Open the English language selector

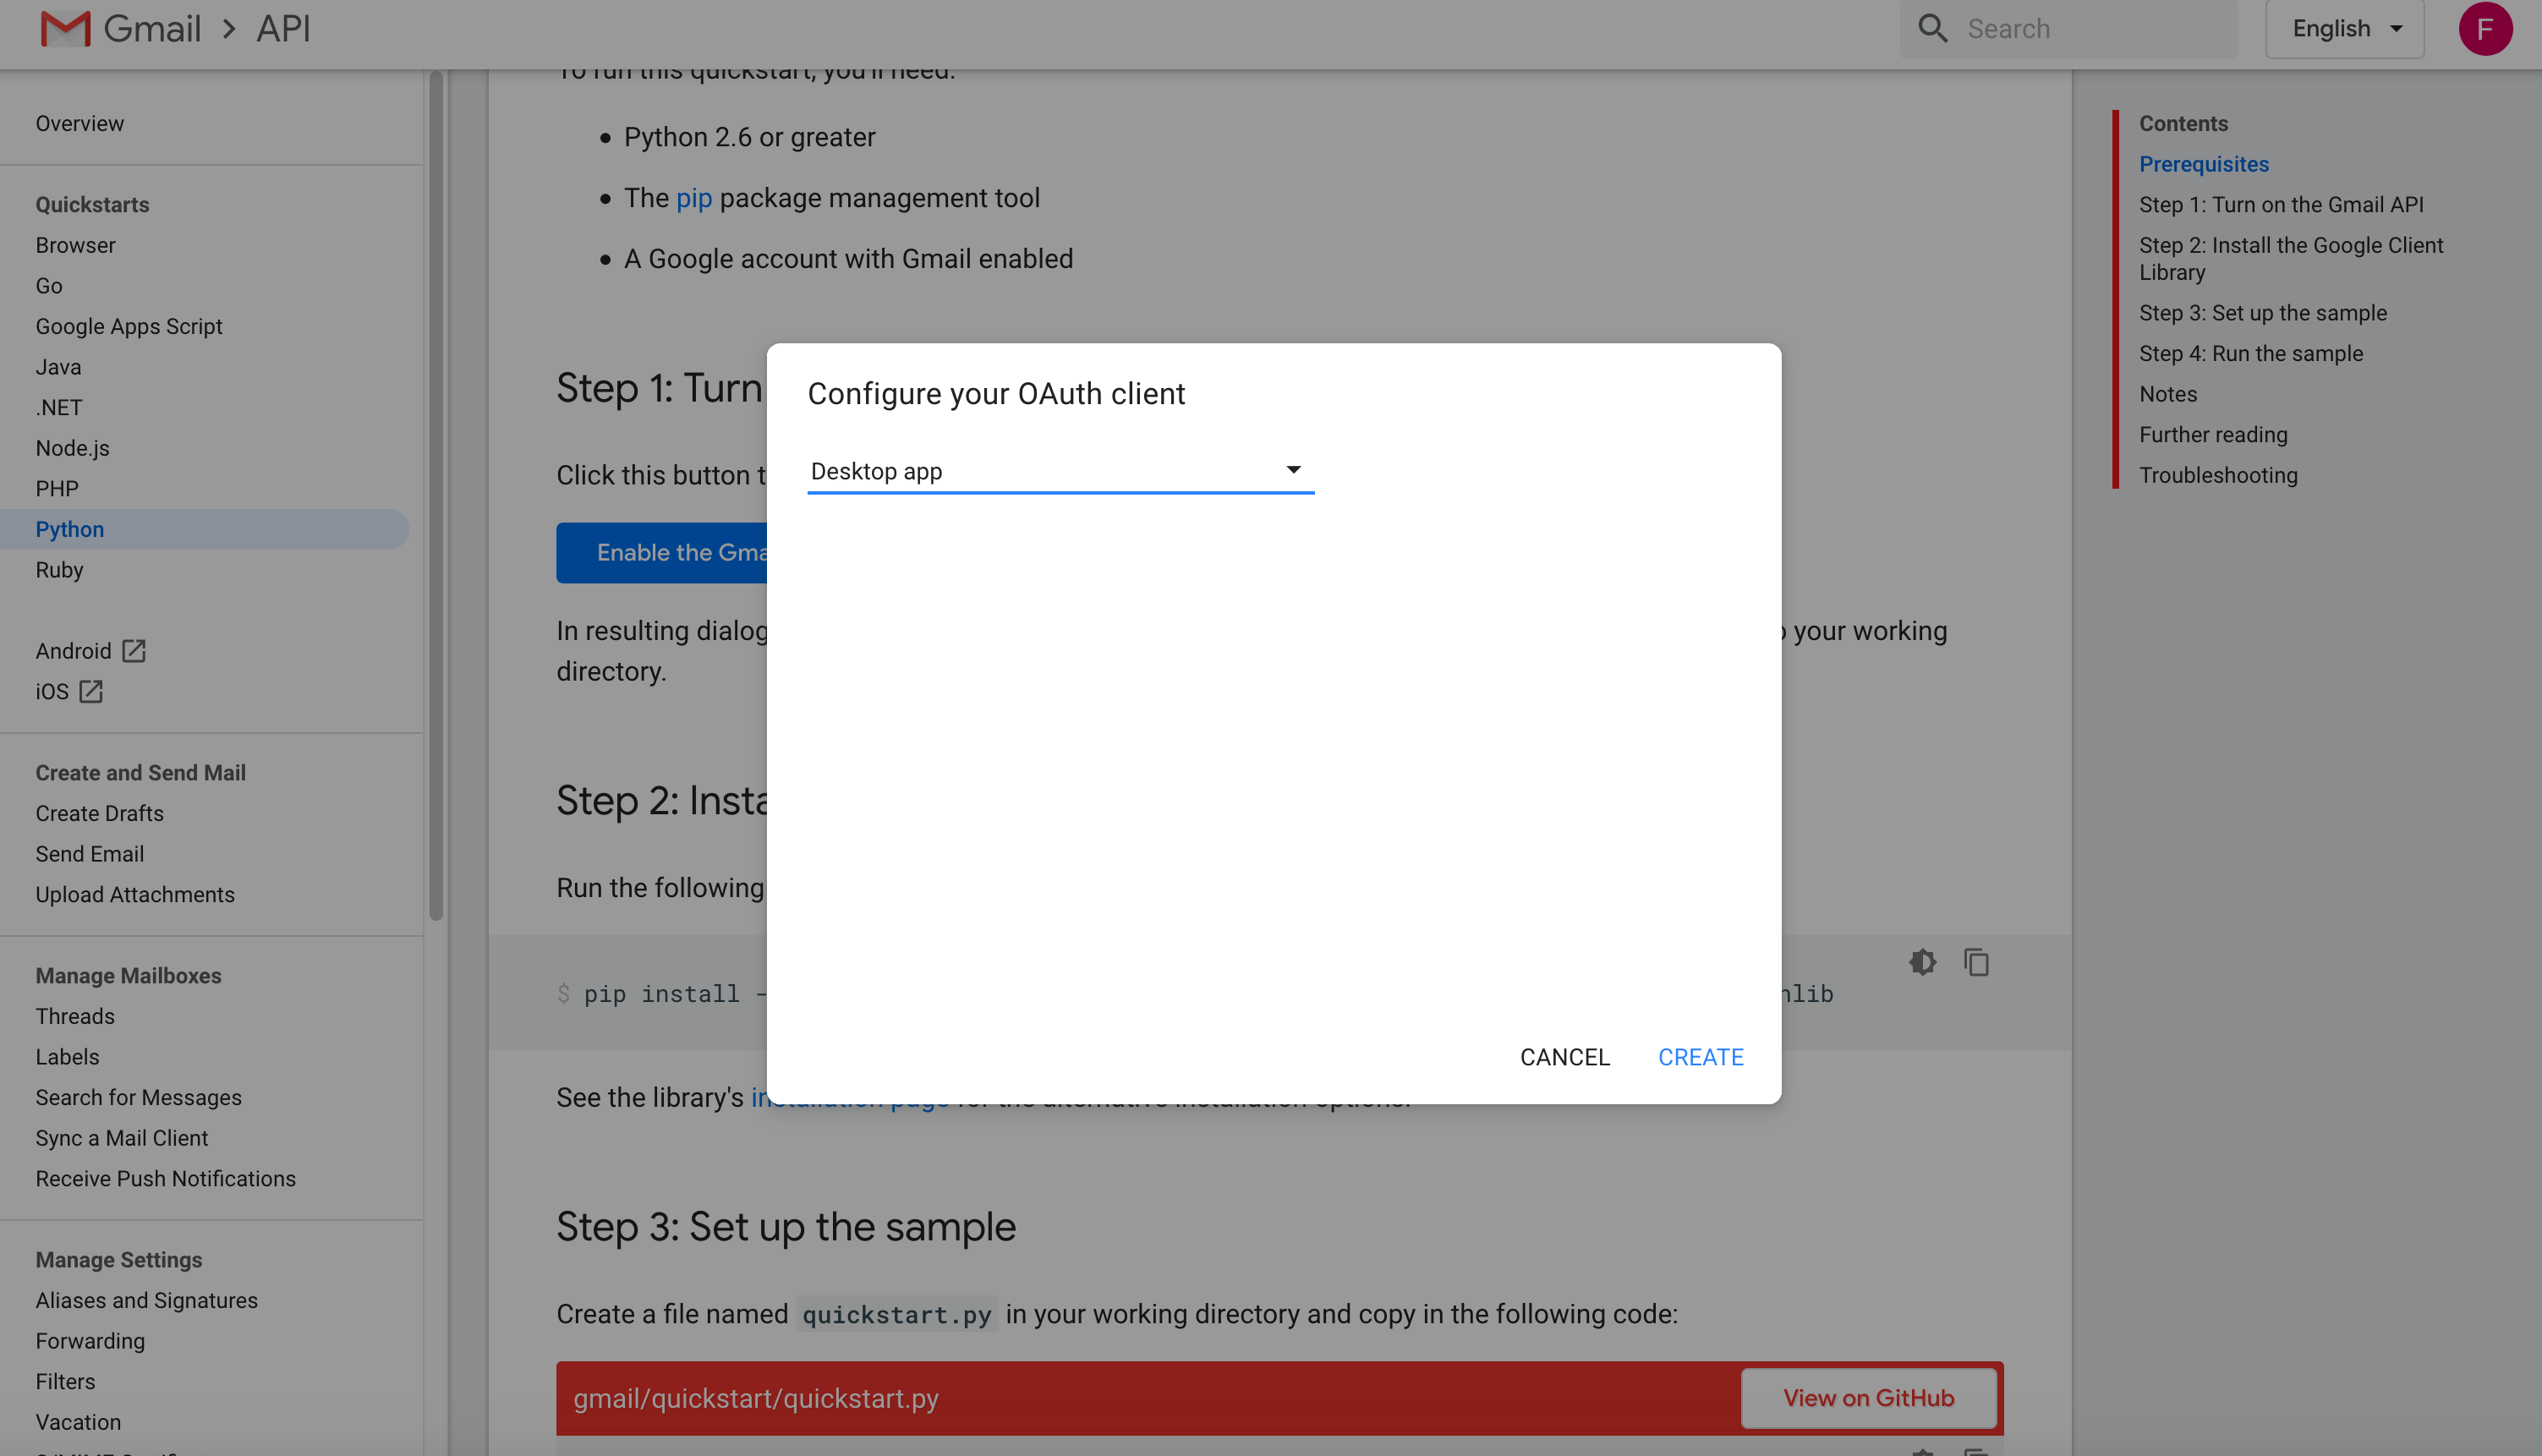coord(2344,29)
